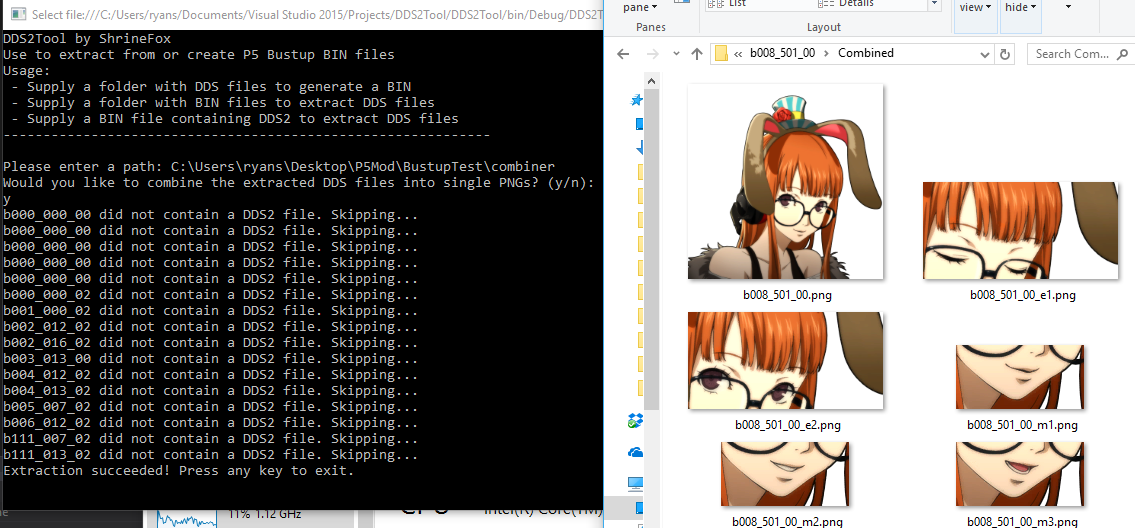Image resolution: width=1135 pixels, height=528 pixels.
Task: Click the 'b005_007_02 did not contain' console line
Action: [x=211, y=406]
